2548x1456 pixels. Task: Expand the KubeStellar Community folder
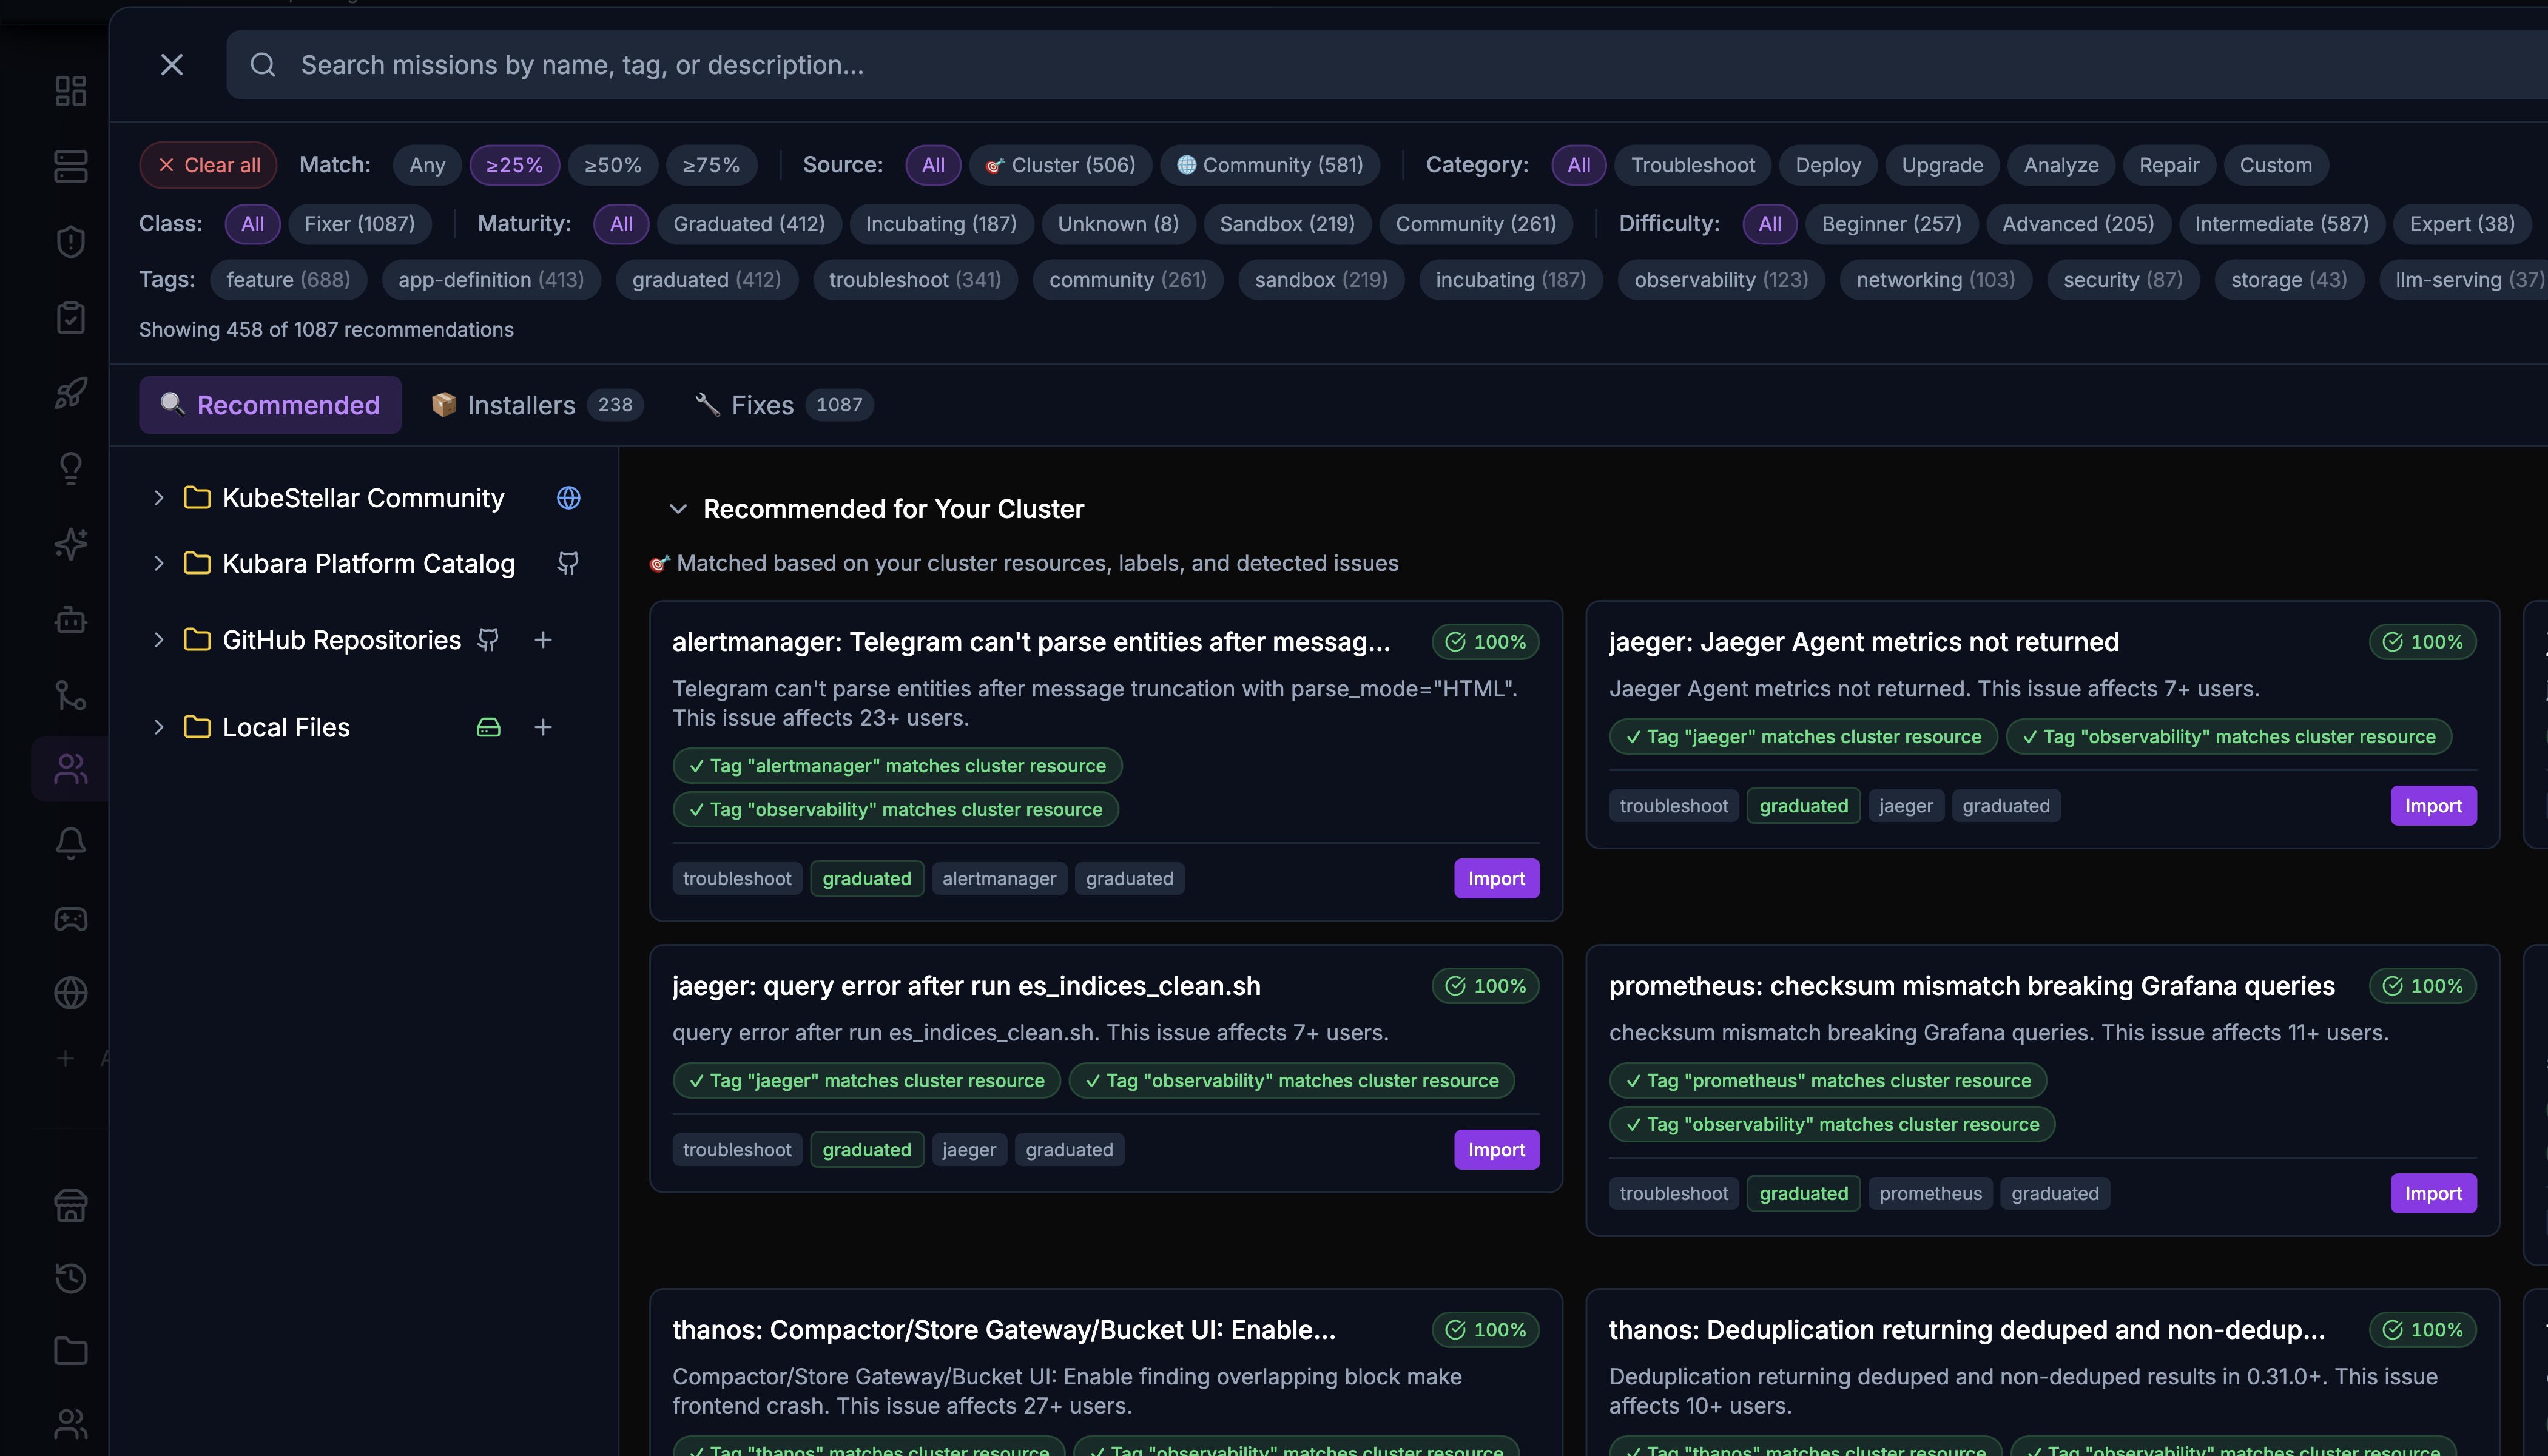pyautogui.click(x=158, y=498)
